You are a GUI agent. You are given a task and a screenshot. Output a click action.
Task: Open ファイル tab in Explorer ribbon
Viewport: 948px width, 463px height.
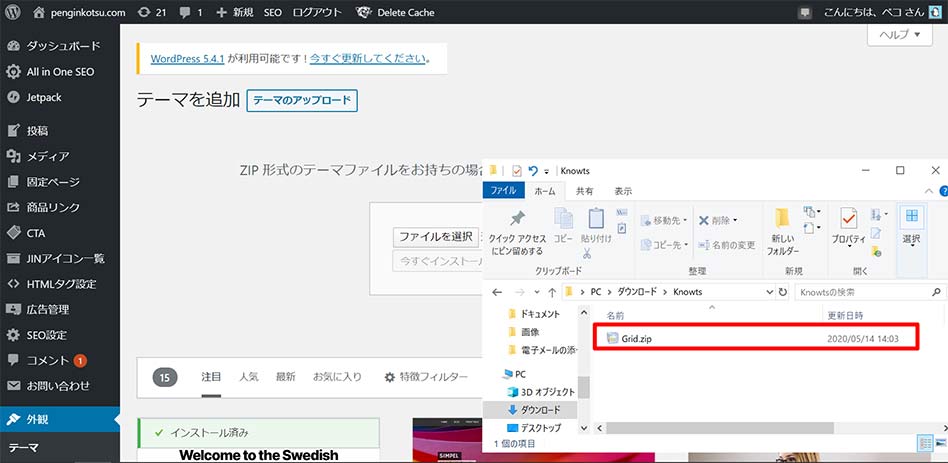pos(504,190)
